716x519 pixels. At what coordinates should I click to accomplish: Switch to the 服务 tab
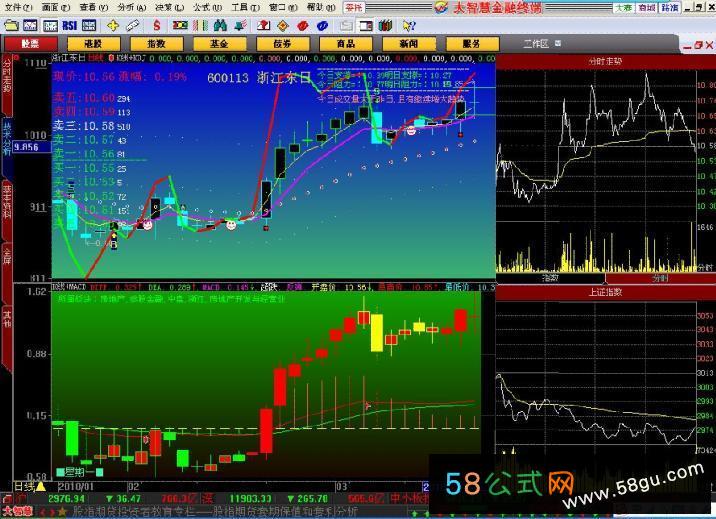tap(472, 44)
